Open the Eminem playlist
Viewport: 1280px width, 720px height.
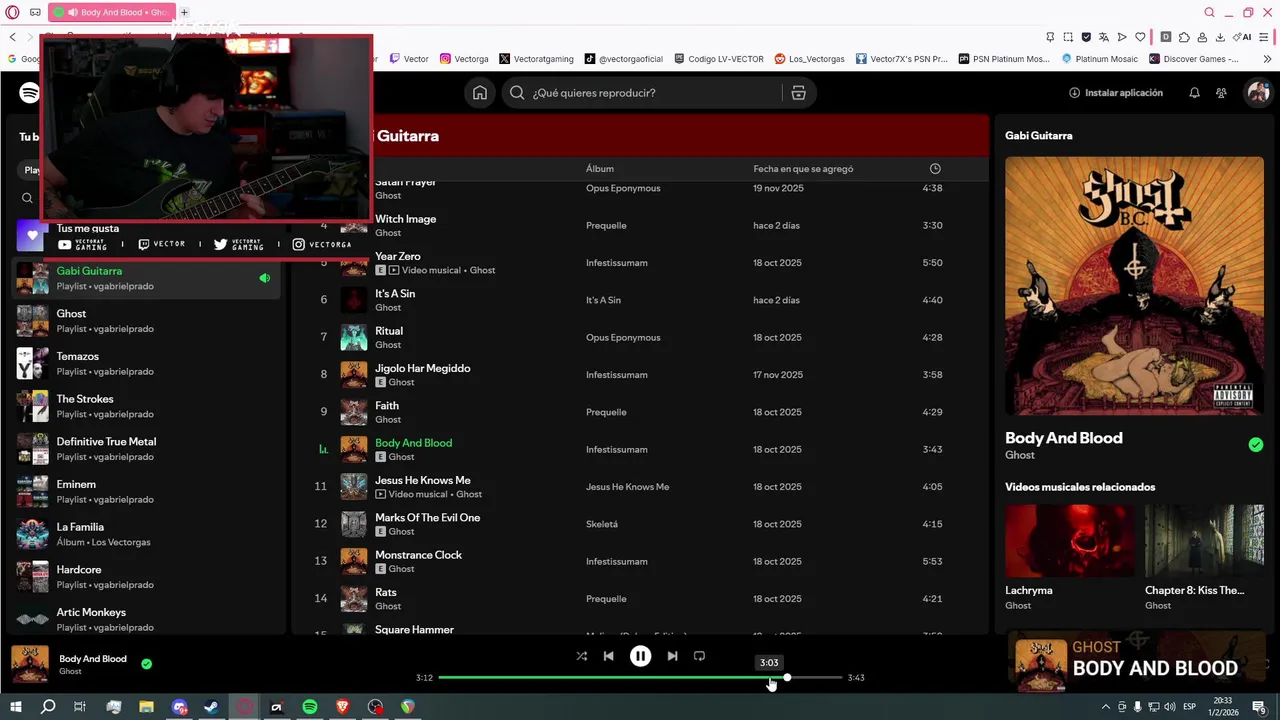(x=146, y=492)
